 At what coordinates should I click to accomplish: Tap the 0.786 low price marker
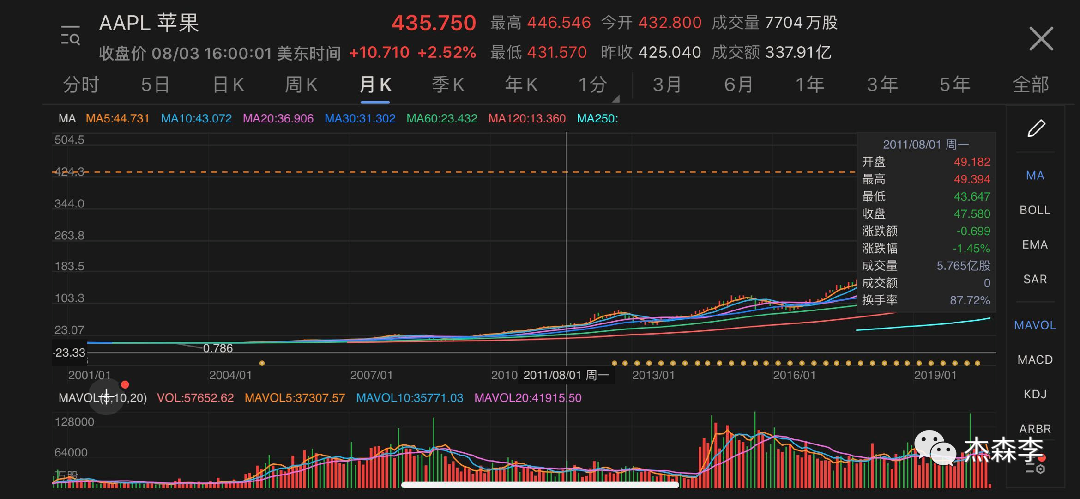[218, 348]
